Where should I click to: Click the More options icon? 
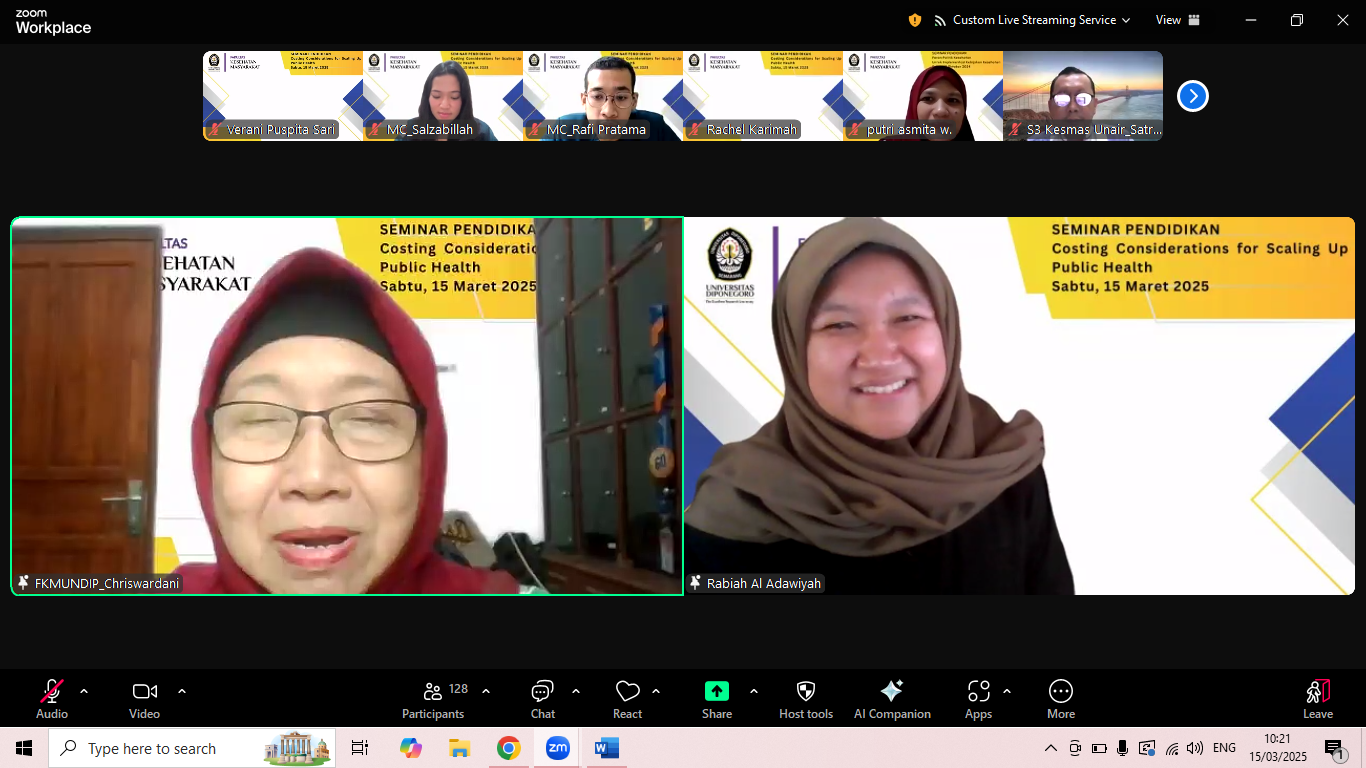[x=1060, y=699]
